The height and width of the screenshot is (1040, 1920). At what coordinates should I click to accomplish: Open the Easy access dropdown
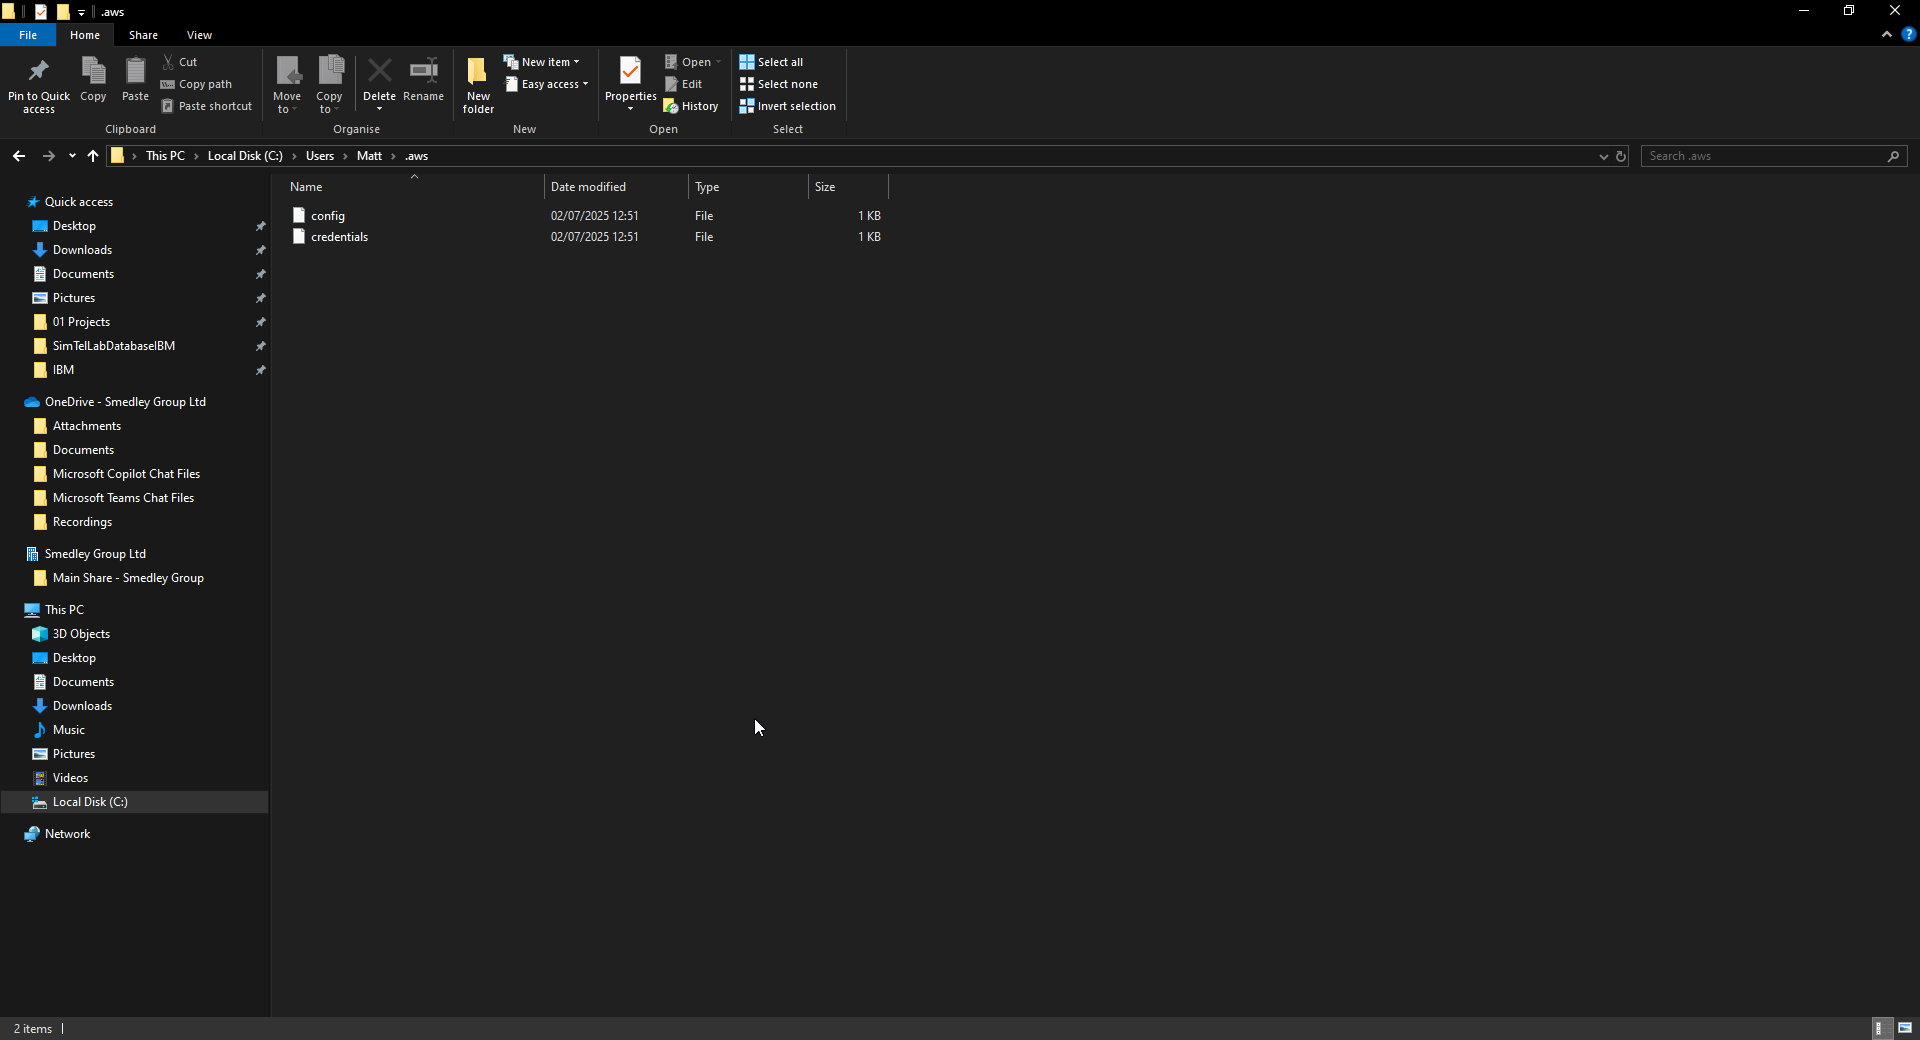click(546, 84)
